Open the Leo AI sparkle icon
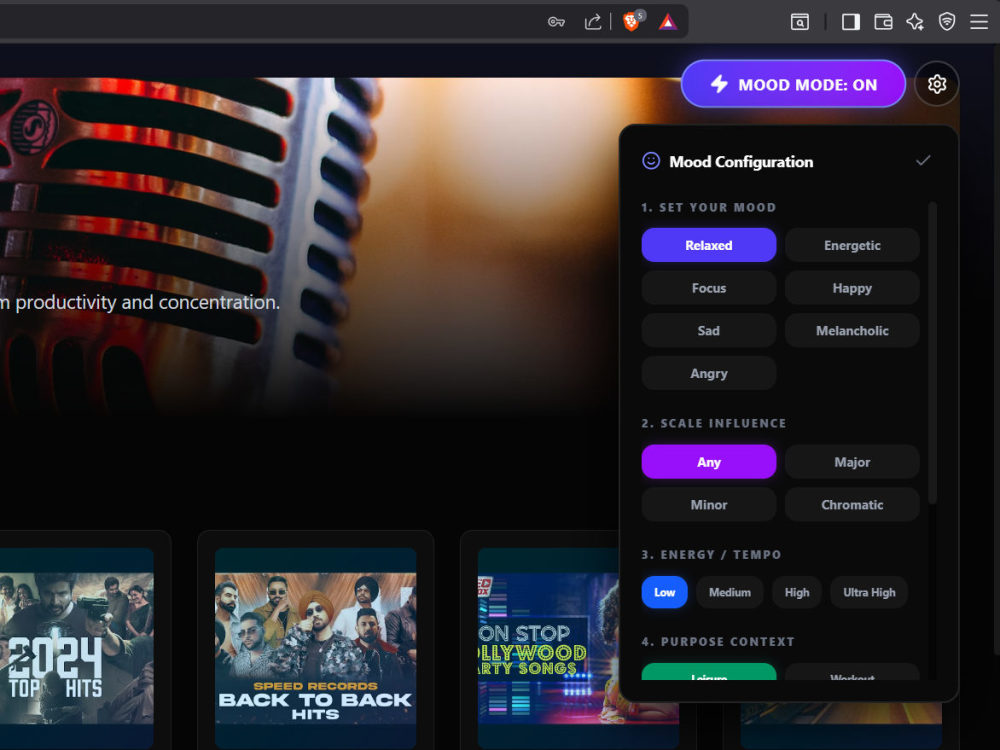The width and height of the screenshot is (1000, 750). tap(915, 22)
